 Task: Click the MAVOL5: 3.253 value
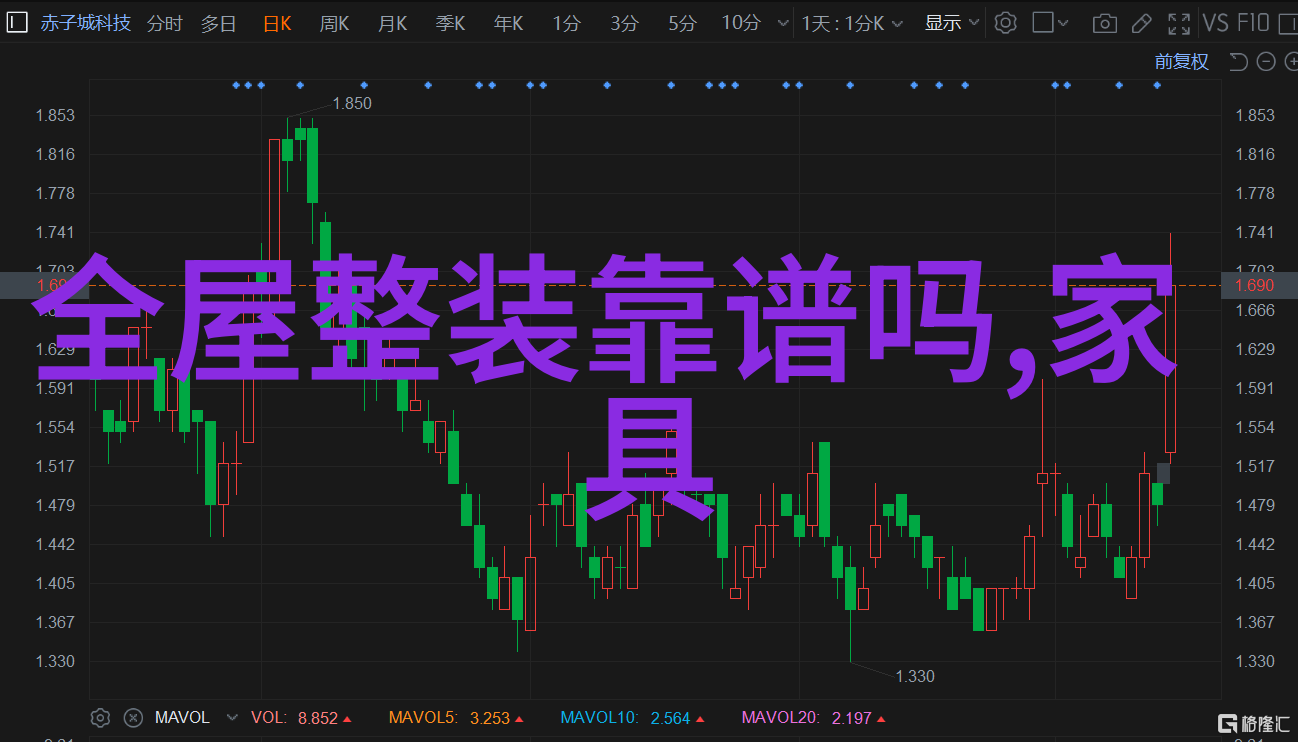(x=456, y=718)
